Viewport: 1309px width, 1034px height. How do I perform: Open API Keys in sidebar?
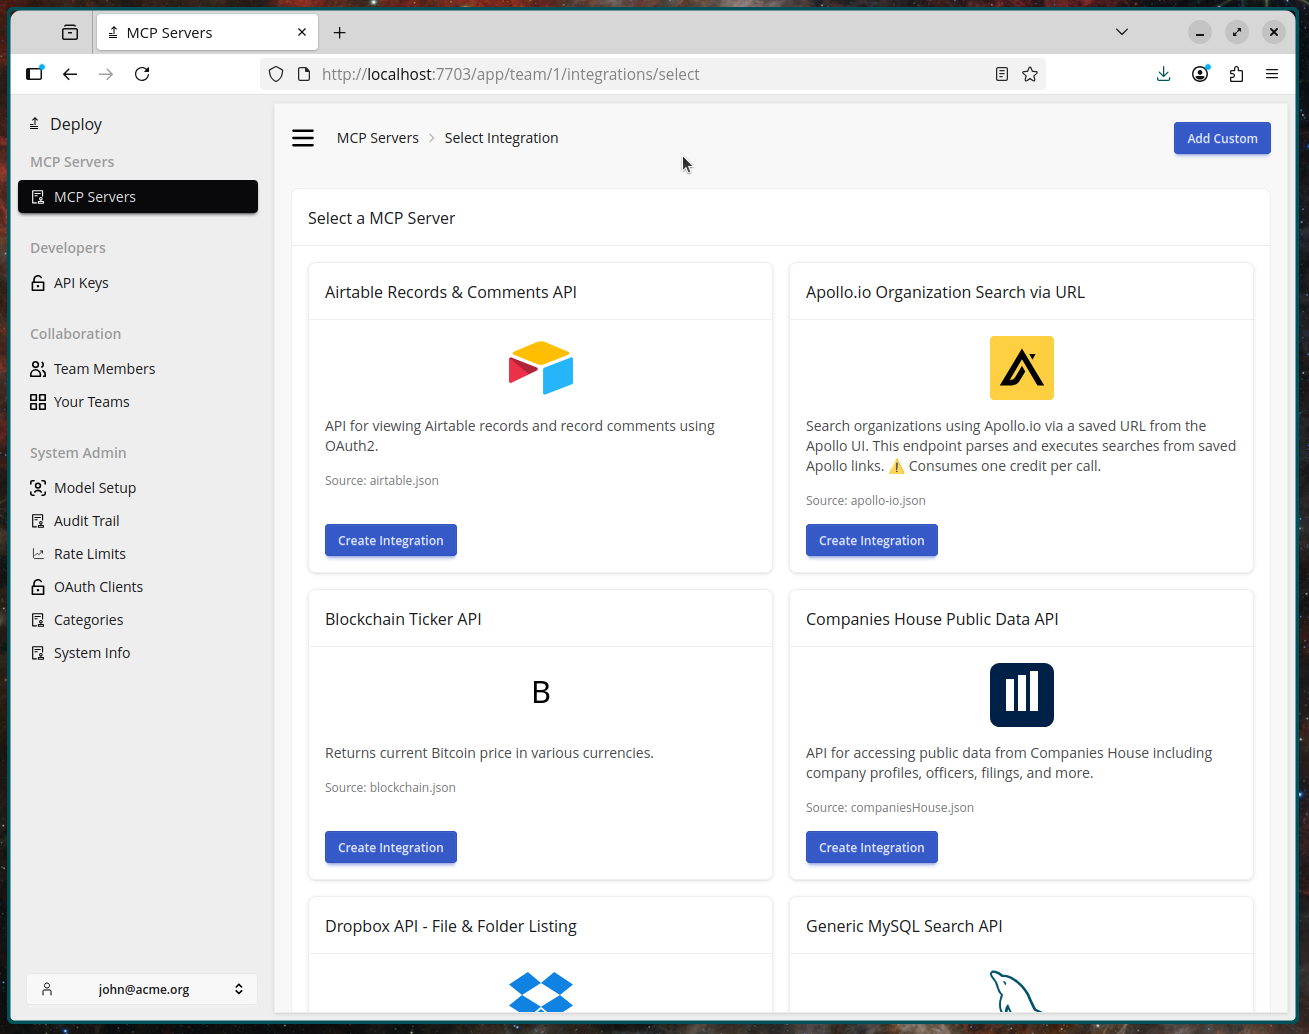pos(81,283)
